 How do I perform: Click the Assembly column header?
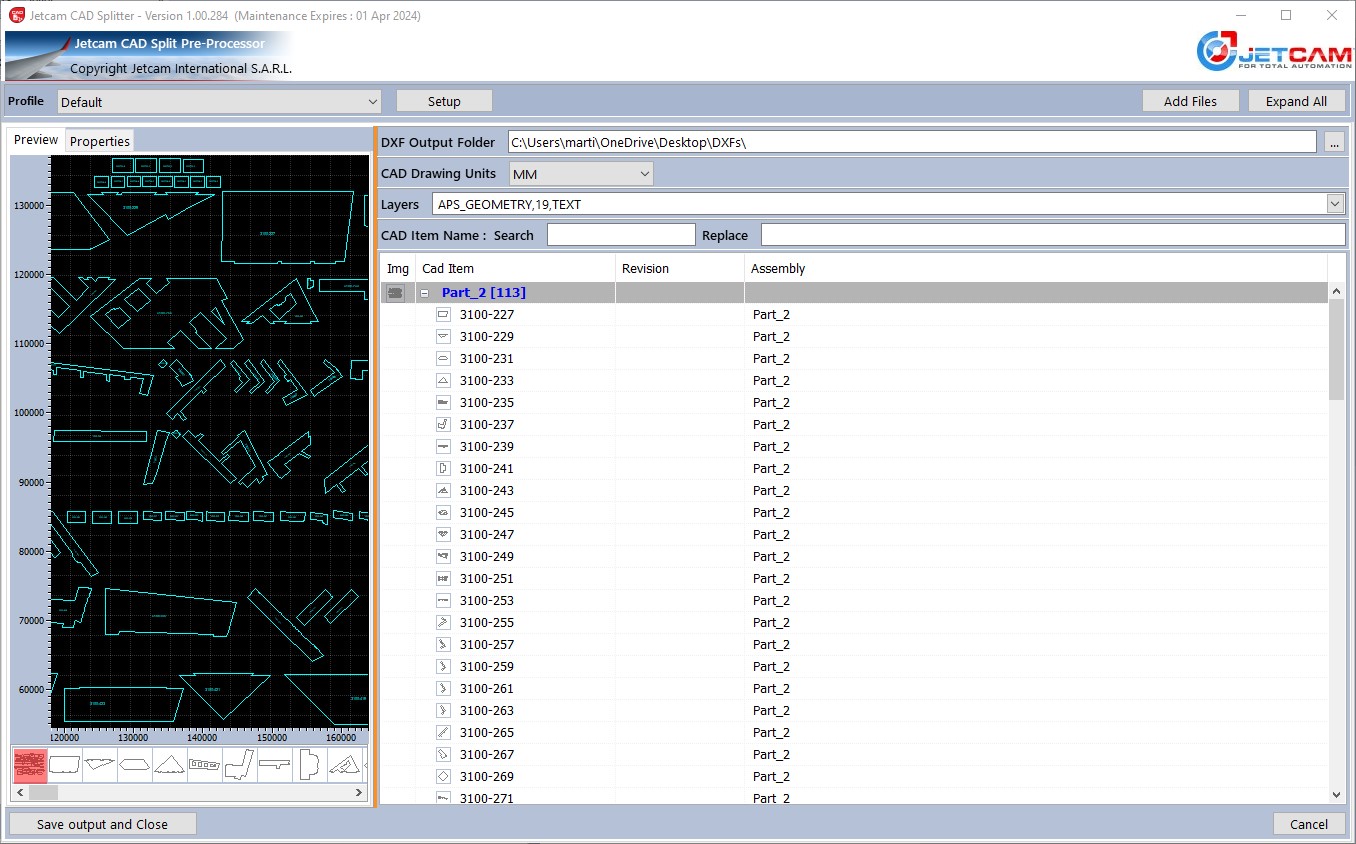point(1035,268)
